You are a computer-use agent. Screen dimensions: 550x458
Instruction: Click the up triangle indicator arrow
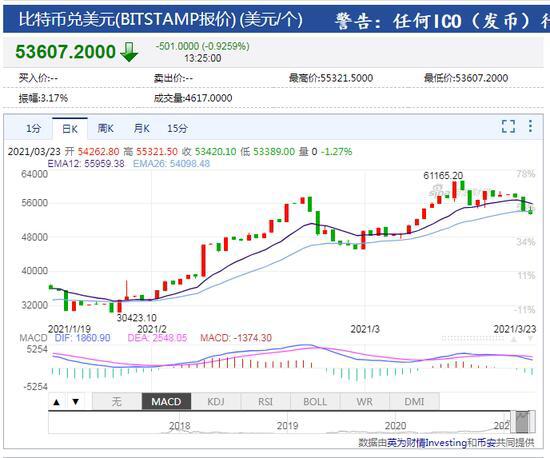(56, 402)
